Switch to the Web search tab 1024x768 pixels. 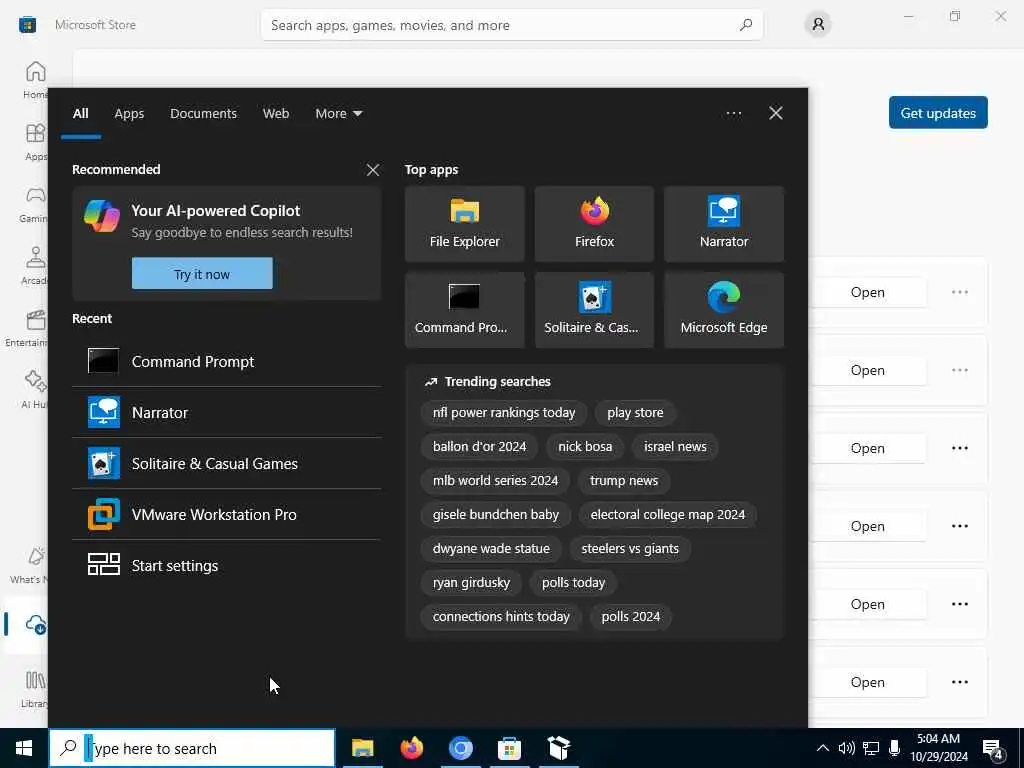[276, 113]
